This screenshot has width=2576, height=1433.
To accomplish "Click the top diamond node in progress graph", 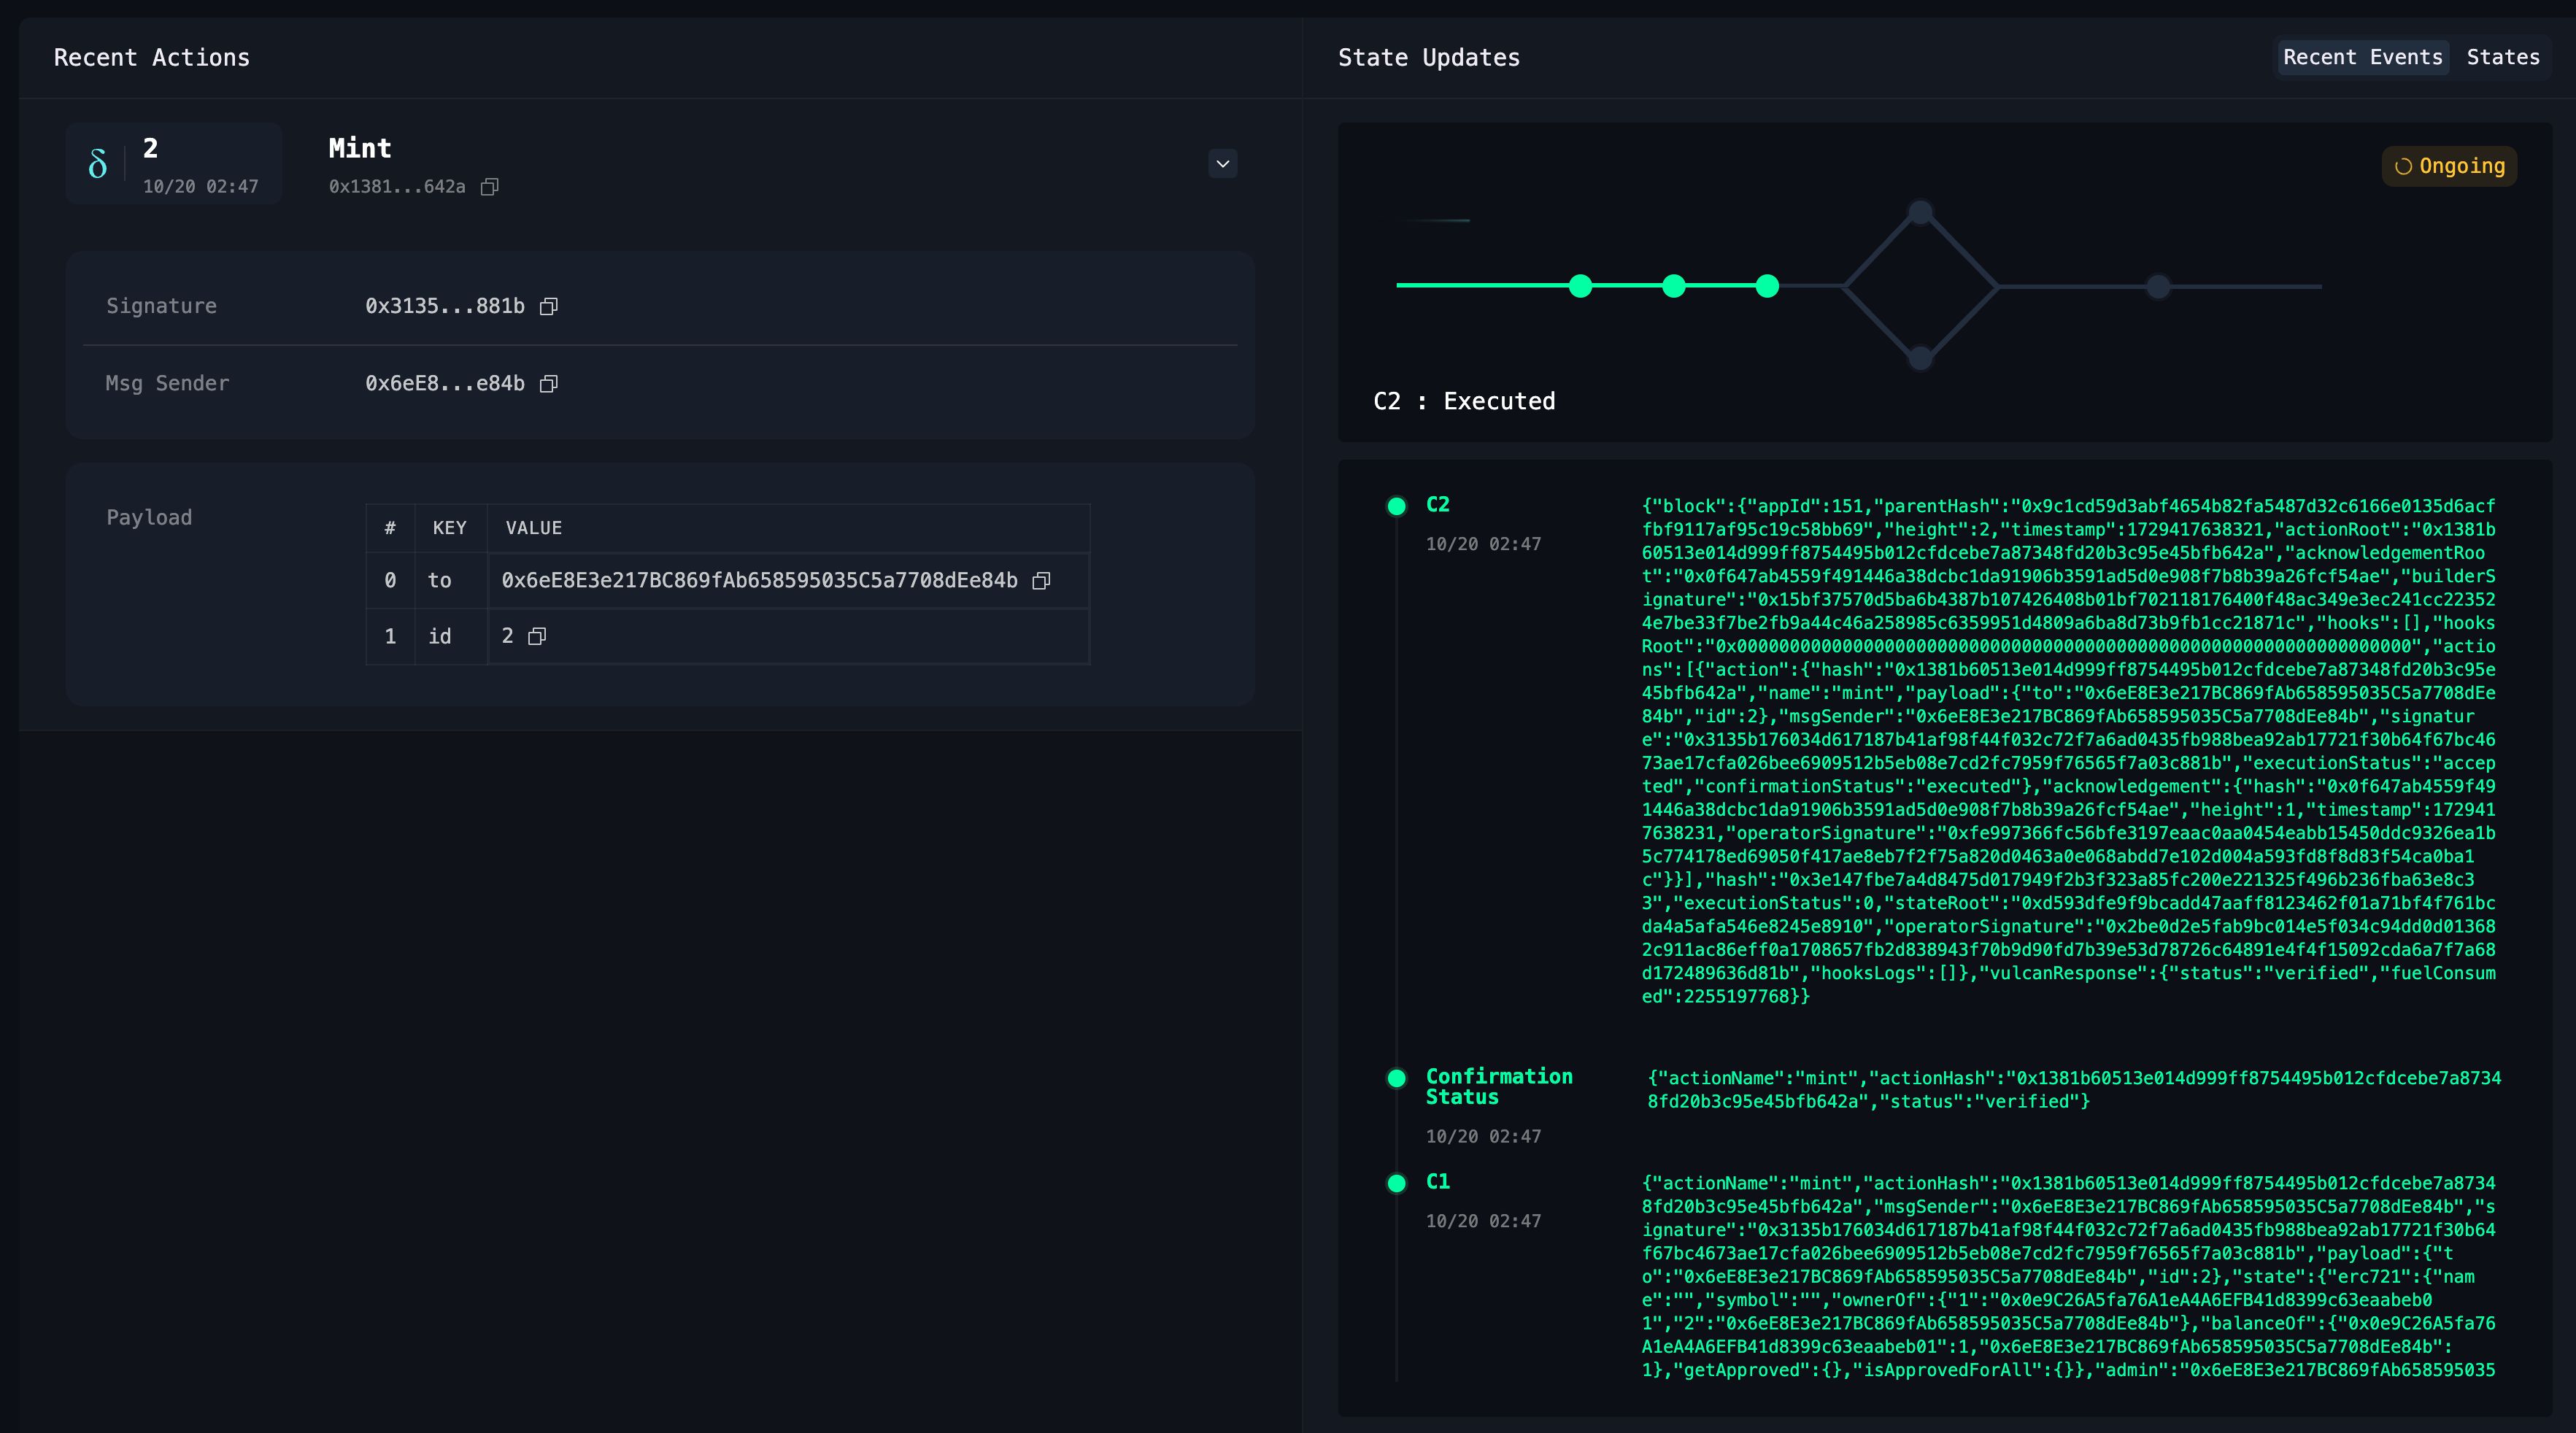I will [1920, 212].
